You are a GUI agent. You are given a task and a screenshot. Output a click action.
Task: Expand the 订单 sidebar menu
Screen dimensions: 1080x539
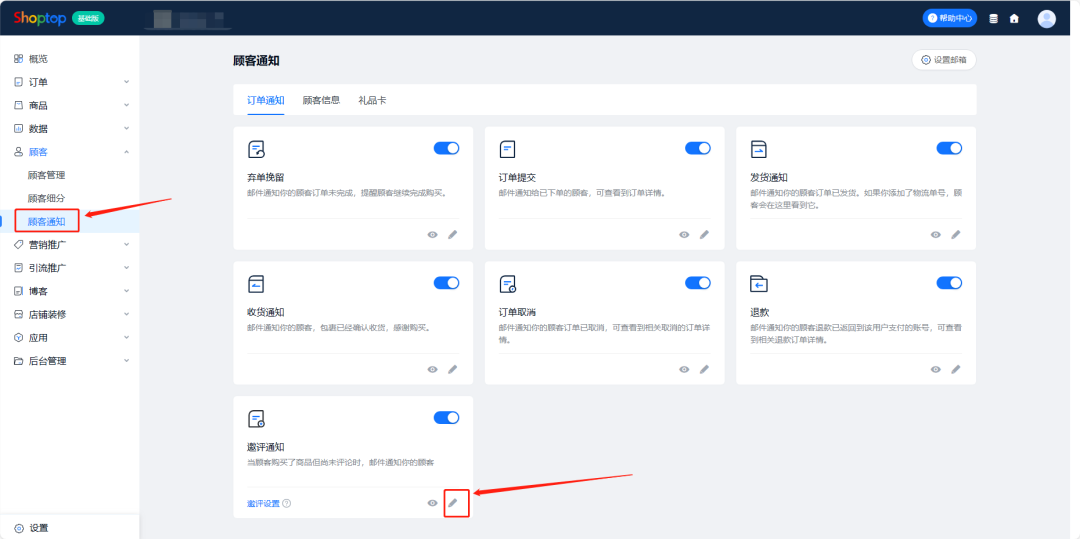click(70, 82)
